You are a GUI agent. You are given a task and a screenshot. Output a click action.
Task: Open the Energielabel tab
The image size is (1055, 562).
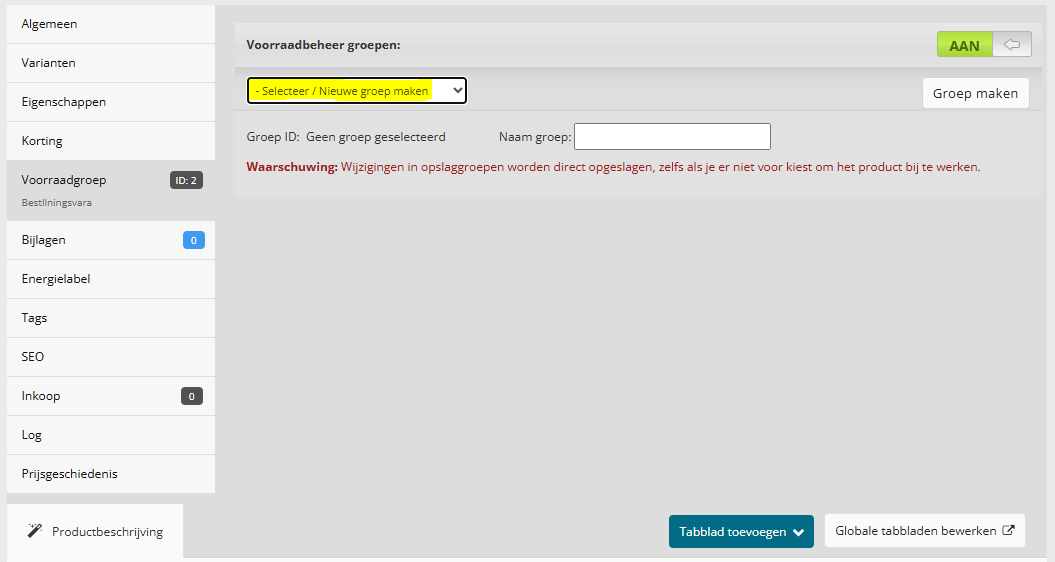pyautogui.click(x=111, y=279)
